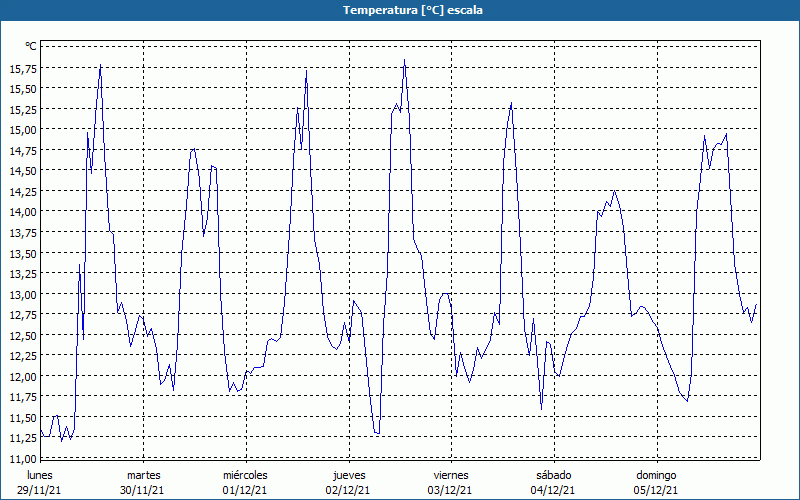Select the 13,50 axis value
The height and width of the screenshot is (500, 800).
(x=23, y=254)
